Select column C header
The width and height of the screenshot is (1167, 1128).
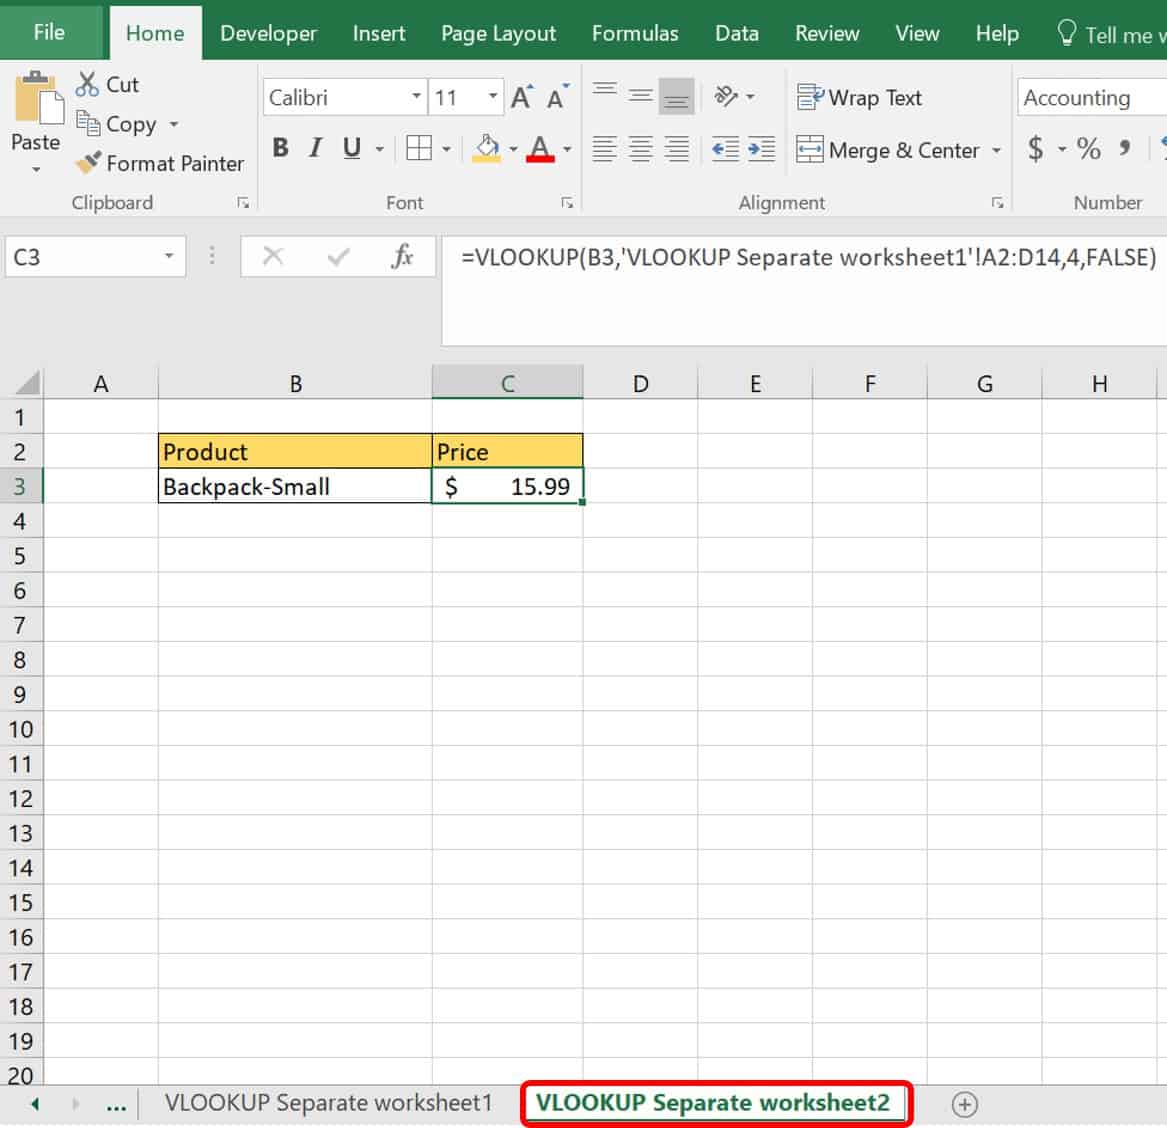(x=508, y=383)
